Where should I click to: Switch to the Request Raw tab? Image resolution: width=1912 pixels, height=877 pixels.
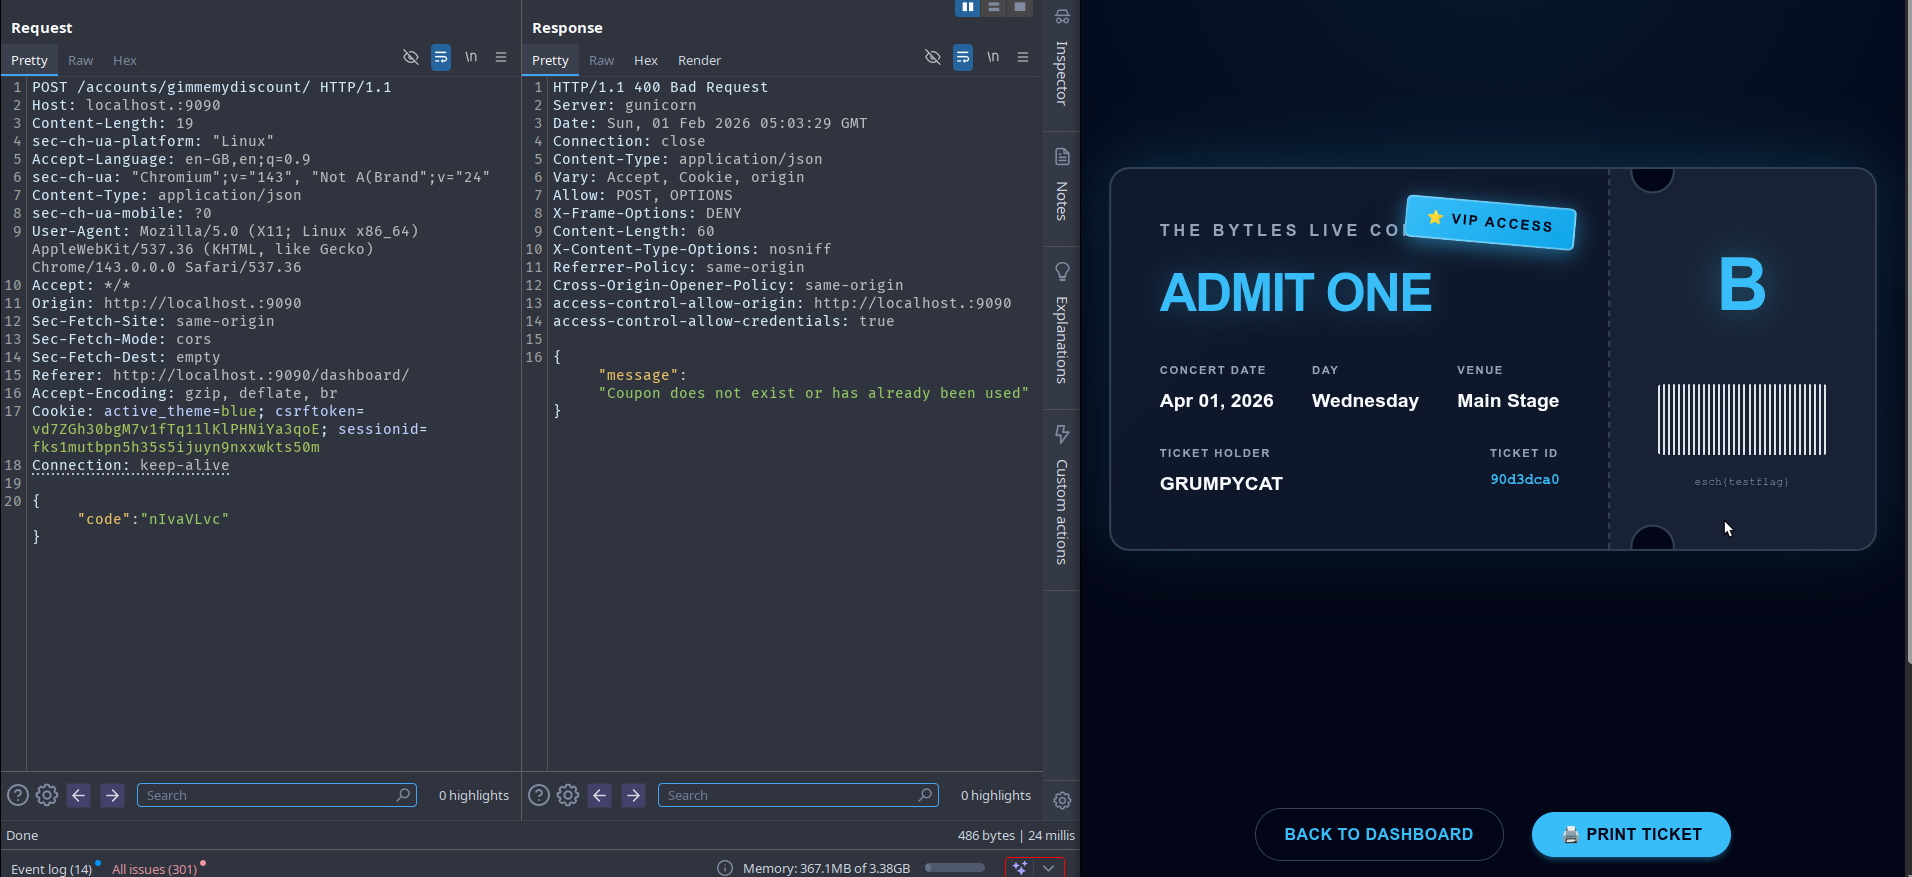[80, 61]
